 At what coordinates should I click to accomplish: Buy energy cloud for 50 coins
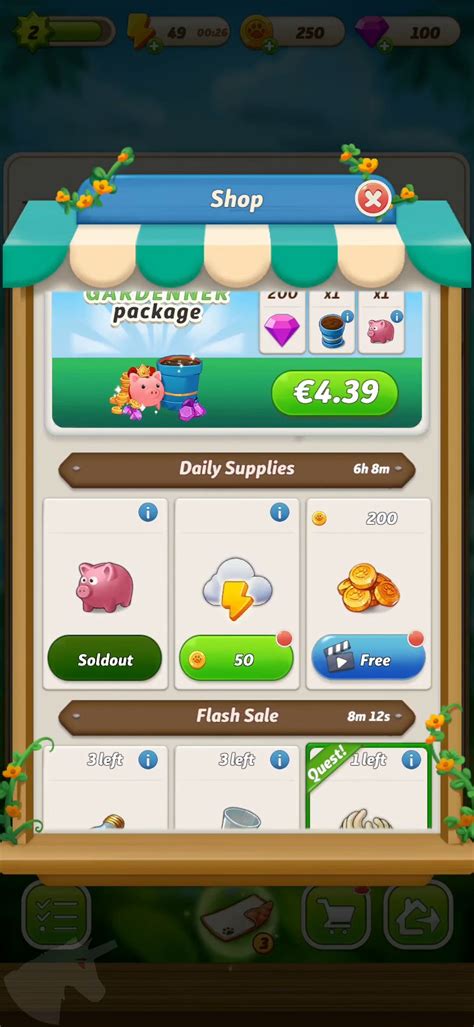click(x=236, y=658)
